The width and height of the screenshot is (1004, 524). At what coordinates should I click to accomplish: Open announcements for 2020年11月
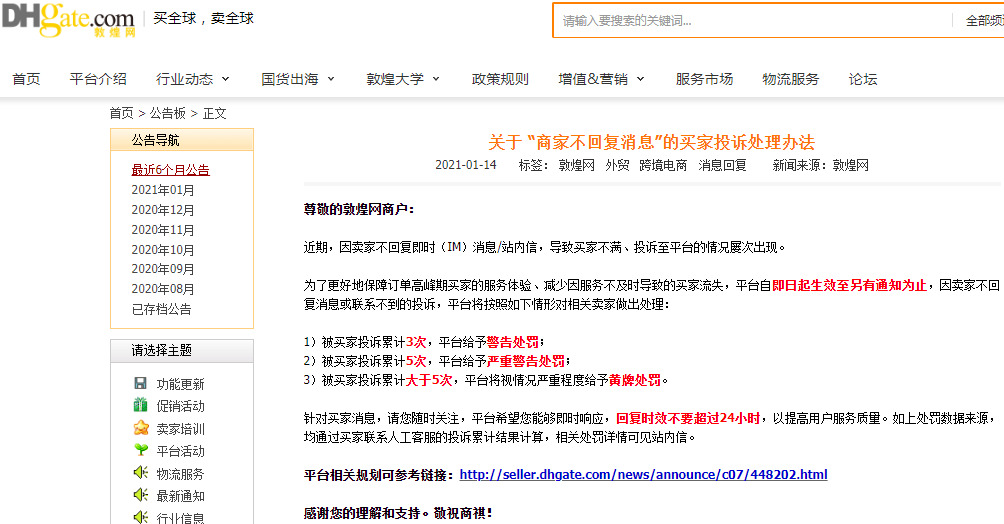(x=163, y=229)
